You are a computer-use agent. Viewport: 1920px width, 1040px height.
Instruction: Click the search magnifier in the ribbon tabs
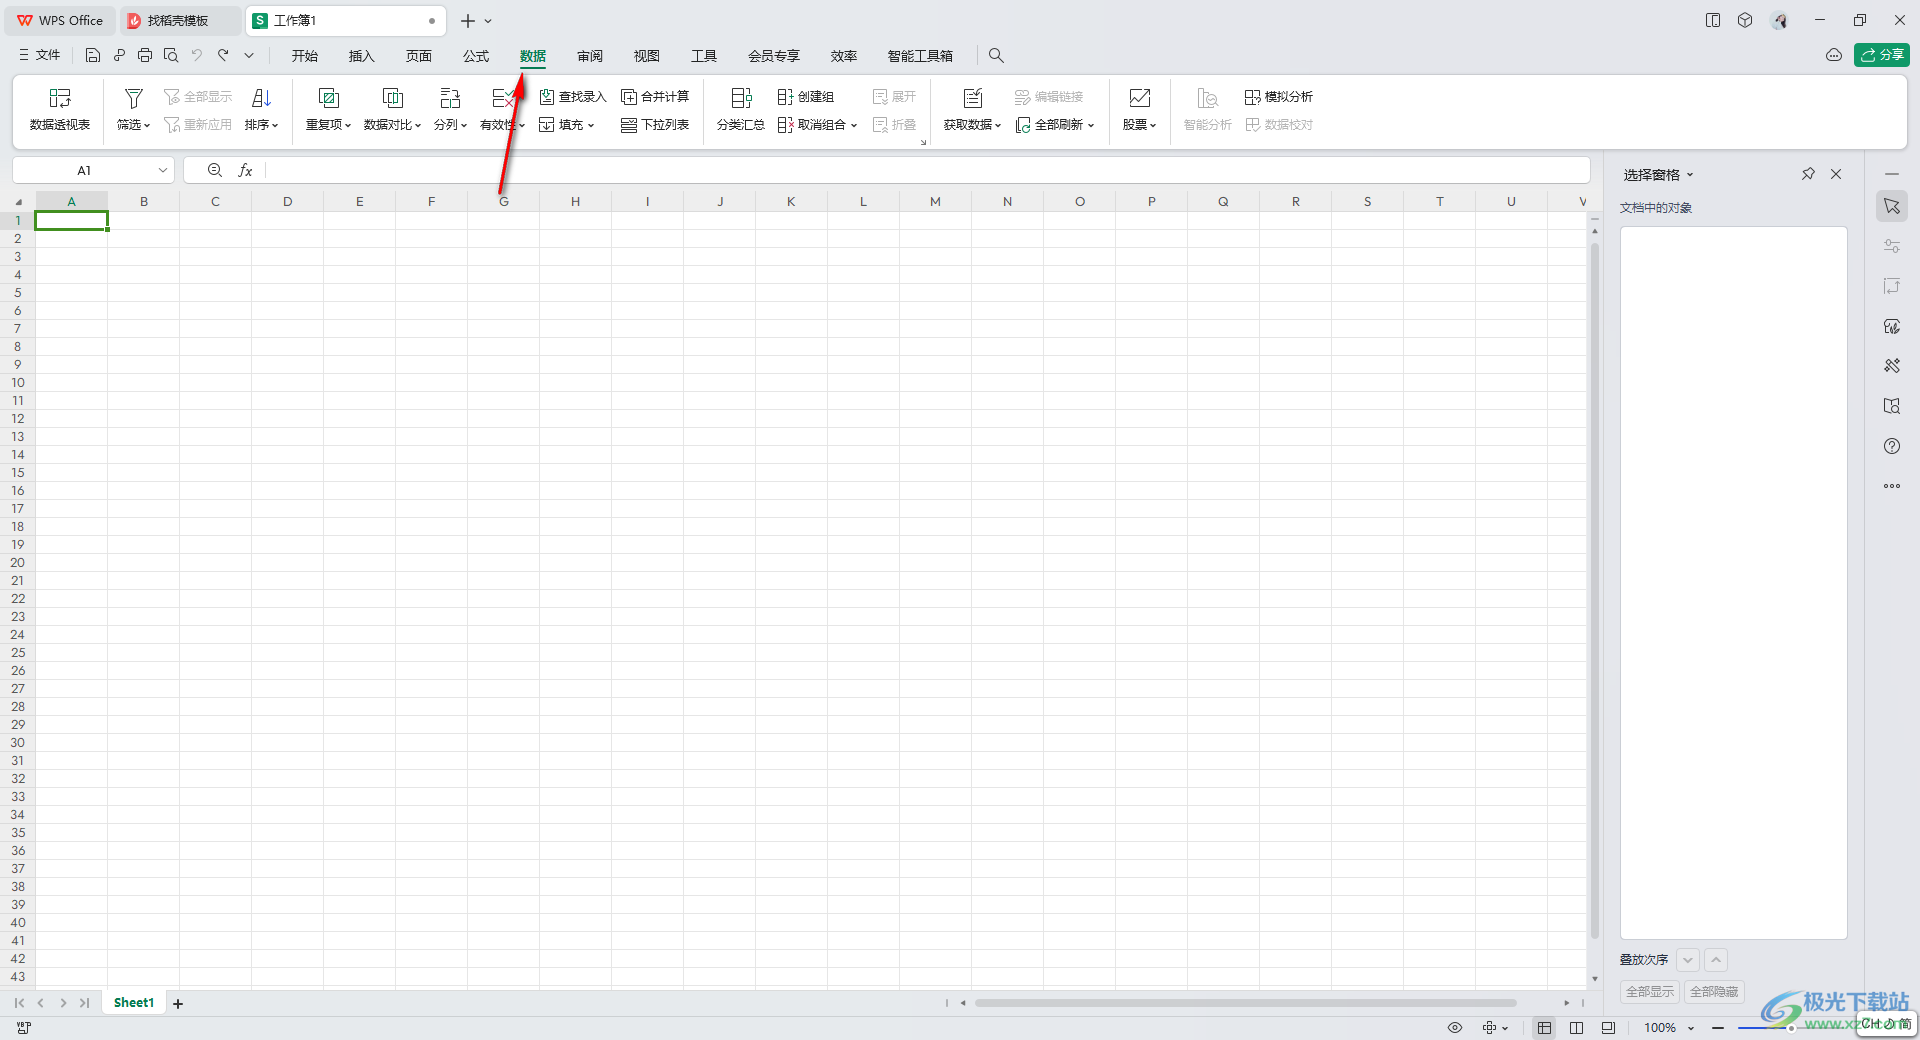point(996,56)
